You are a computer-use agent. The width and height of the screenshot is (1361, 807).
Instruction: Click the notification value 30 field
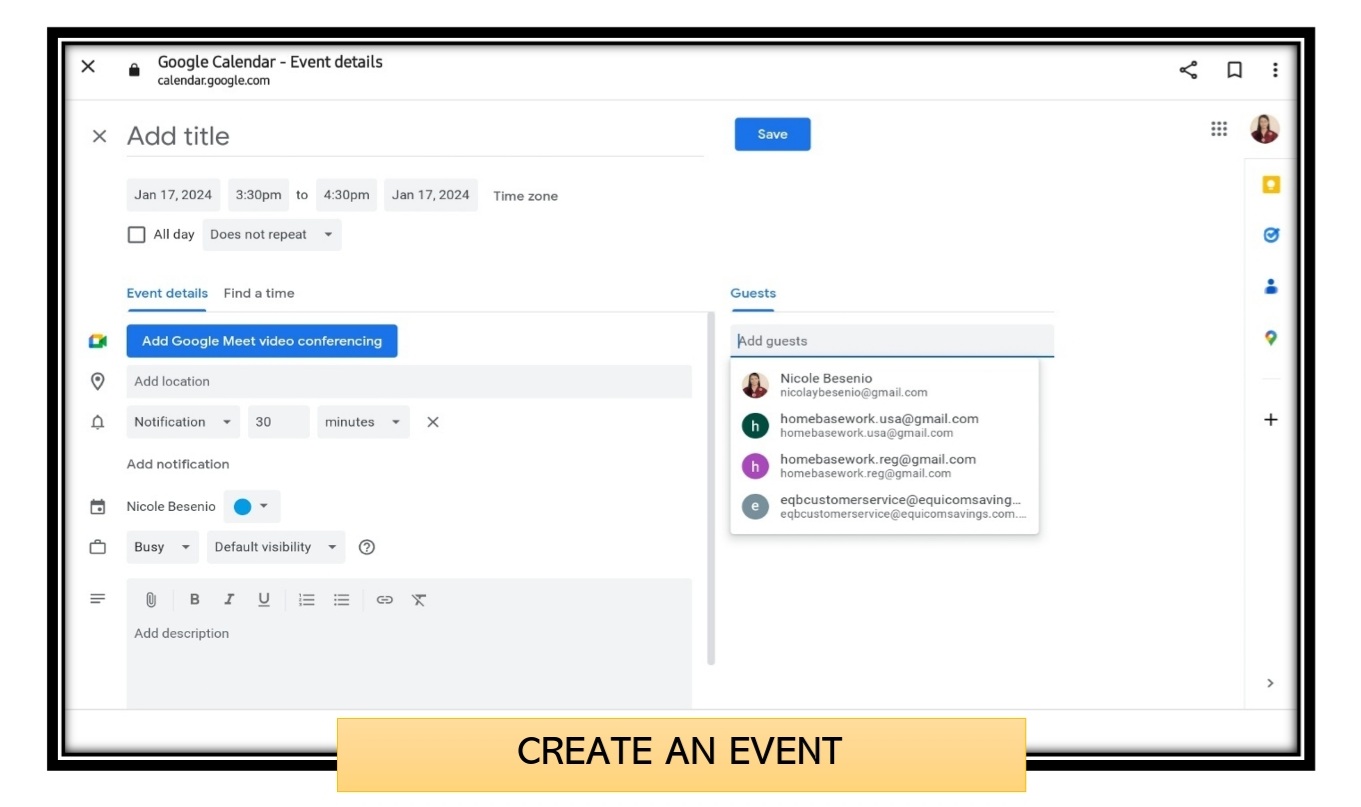pos(279,422)
